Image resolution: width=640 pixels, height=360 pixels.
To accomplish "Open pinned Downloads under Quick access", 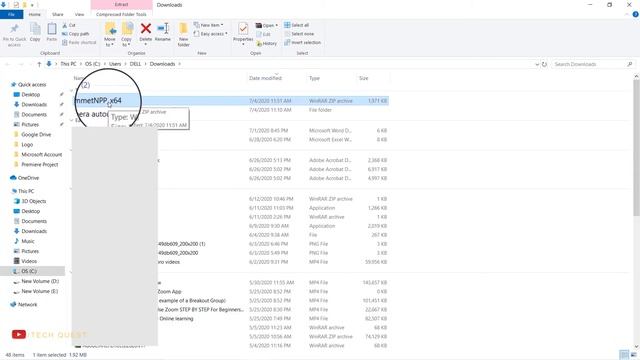I will (x=34, y=104).
